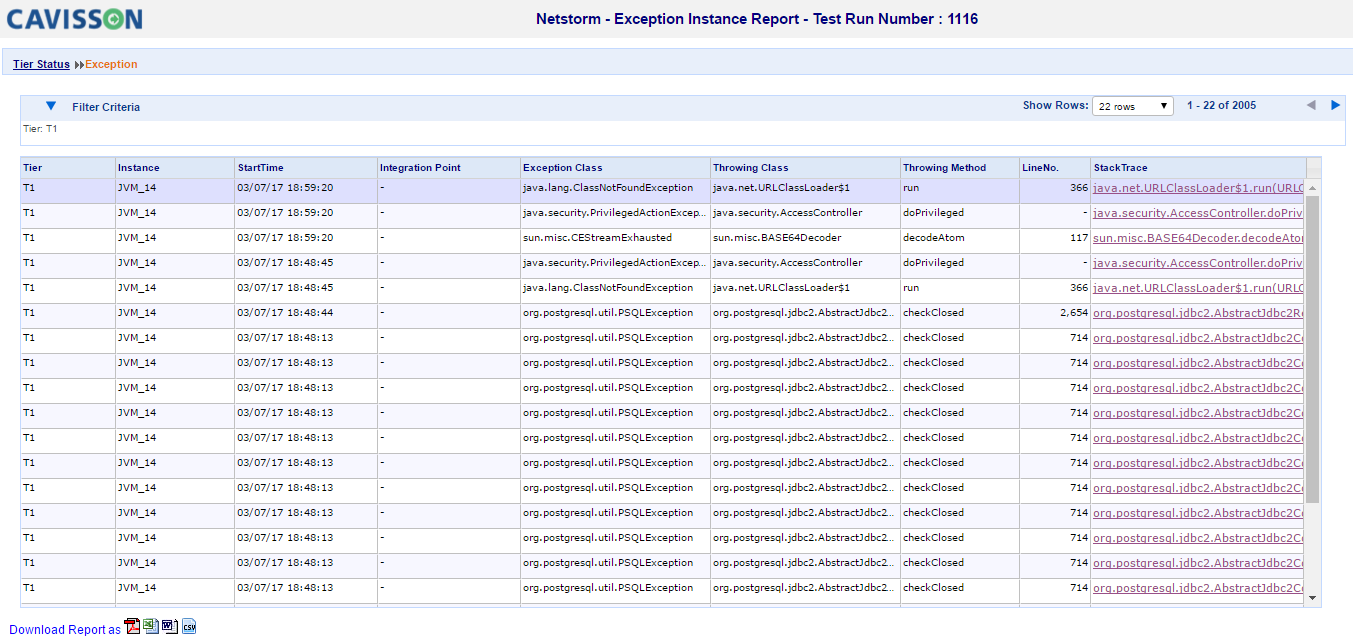Open the Show Rows dropdown
Image resolution: width=1353 pixels, height=643 pixels.
(x=1133, y=106)
